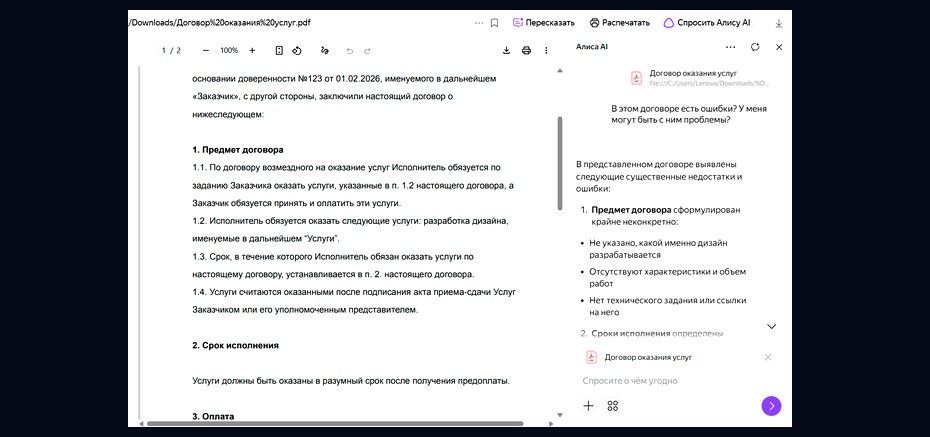Expand the truncated Алиса answer chevron
The width and height of the screenshot is (930, 437).
pos(772,326)
